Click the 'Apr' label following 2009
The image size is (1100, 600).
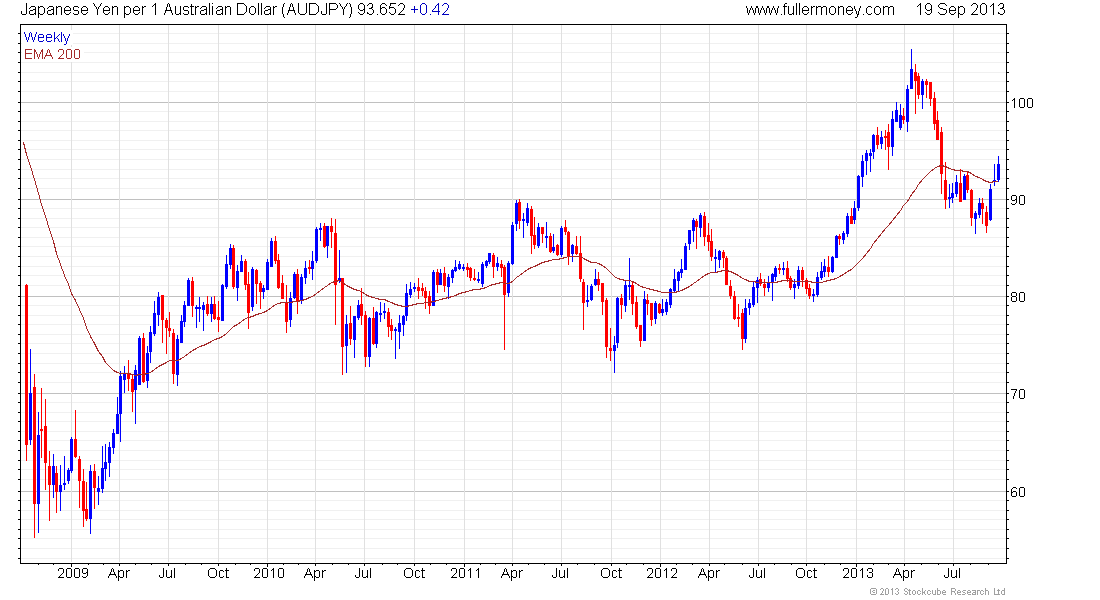click(x=119, y=574)
